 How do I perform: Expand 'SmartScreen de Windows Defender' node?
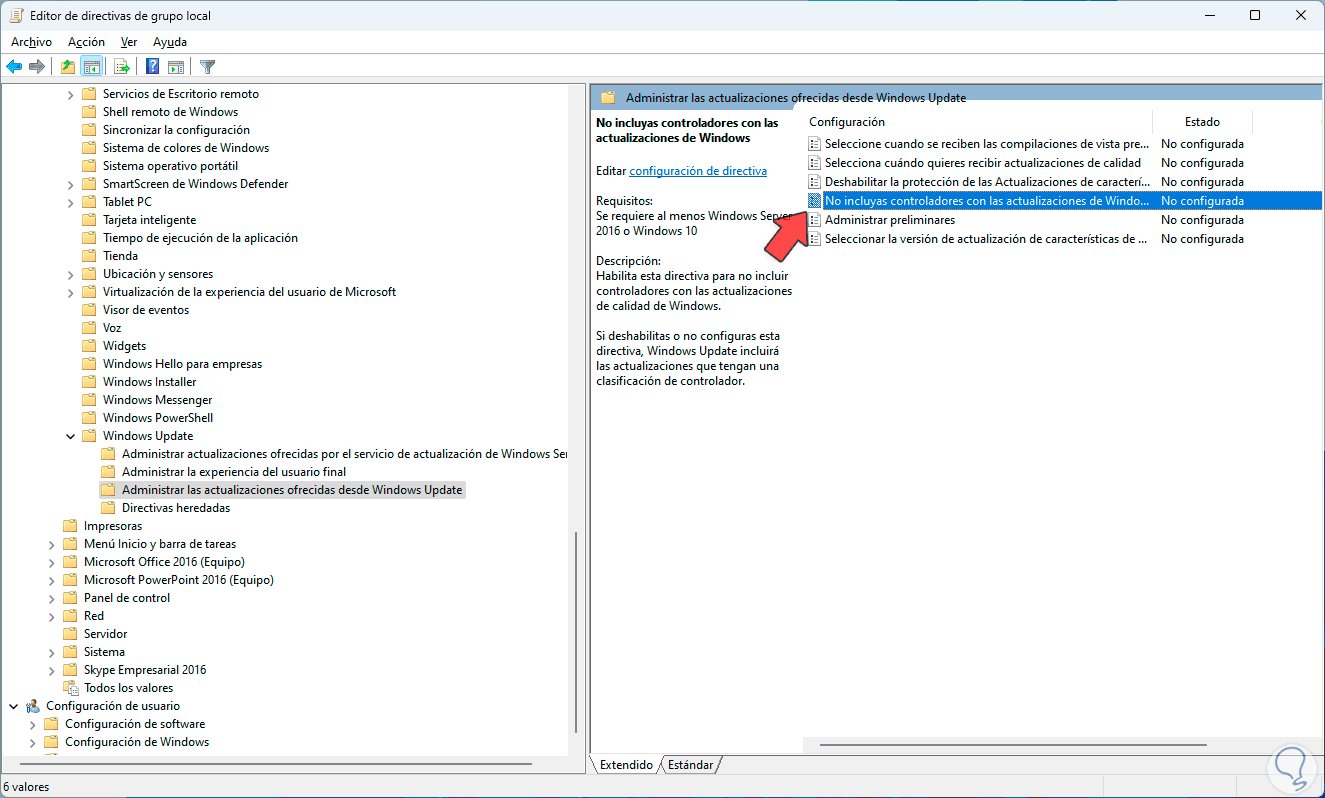click(x=71, y=184)
